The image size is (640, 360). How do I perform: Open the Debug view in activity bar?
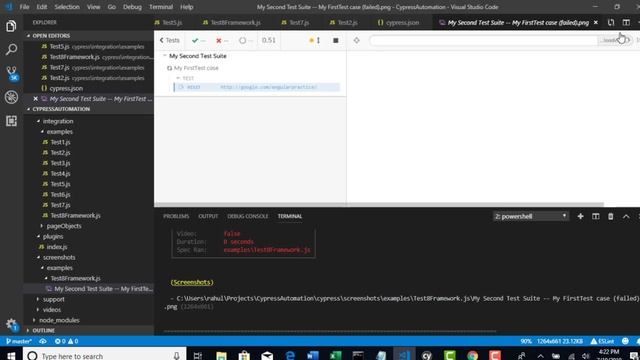[11, 97]
